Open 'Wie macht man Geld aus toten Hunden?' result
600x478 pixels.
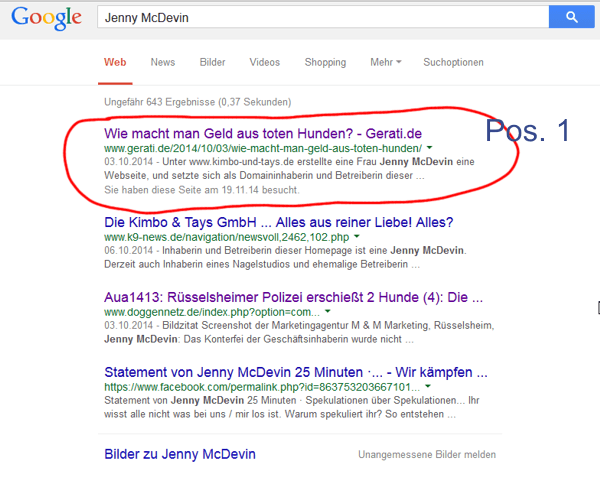tap(263, 134)
